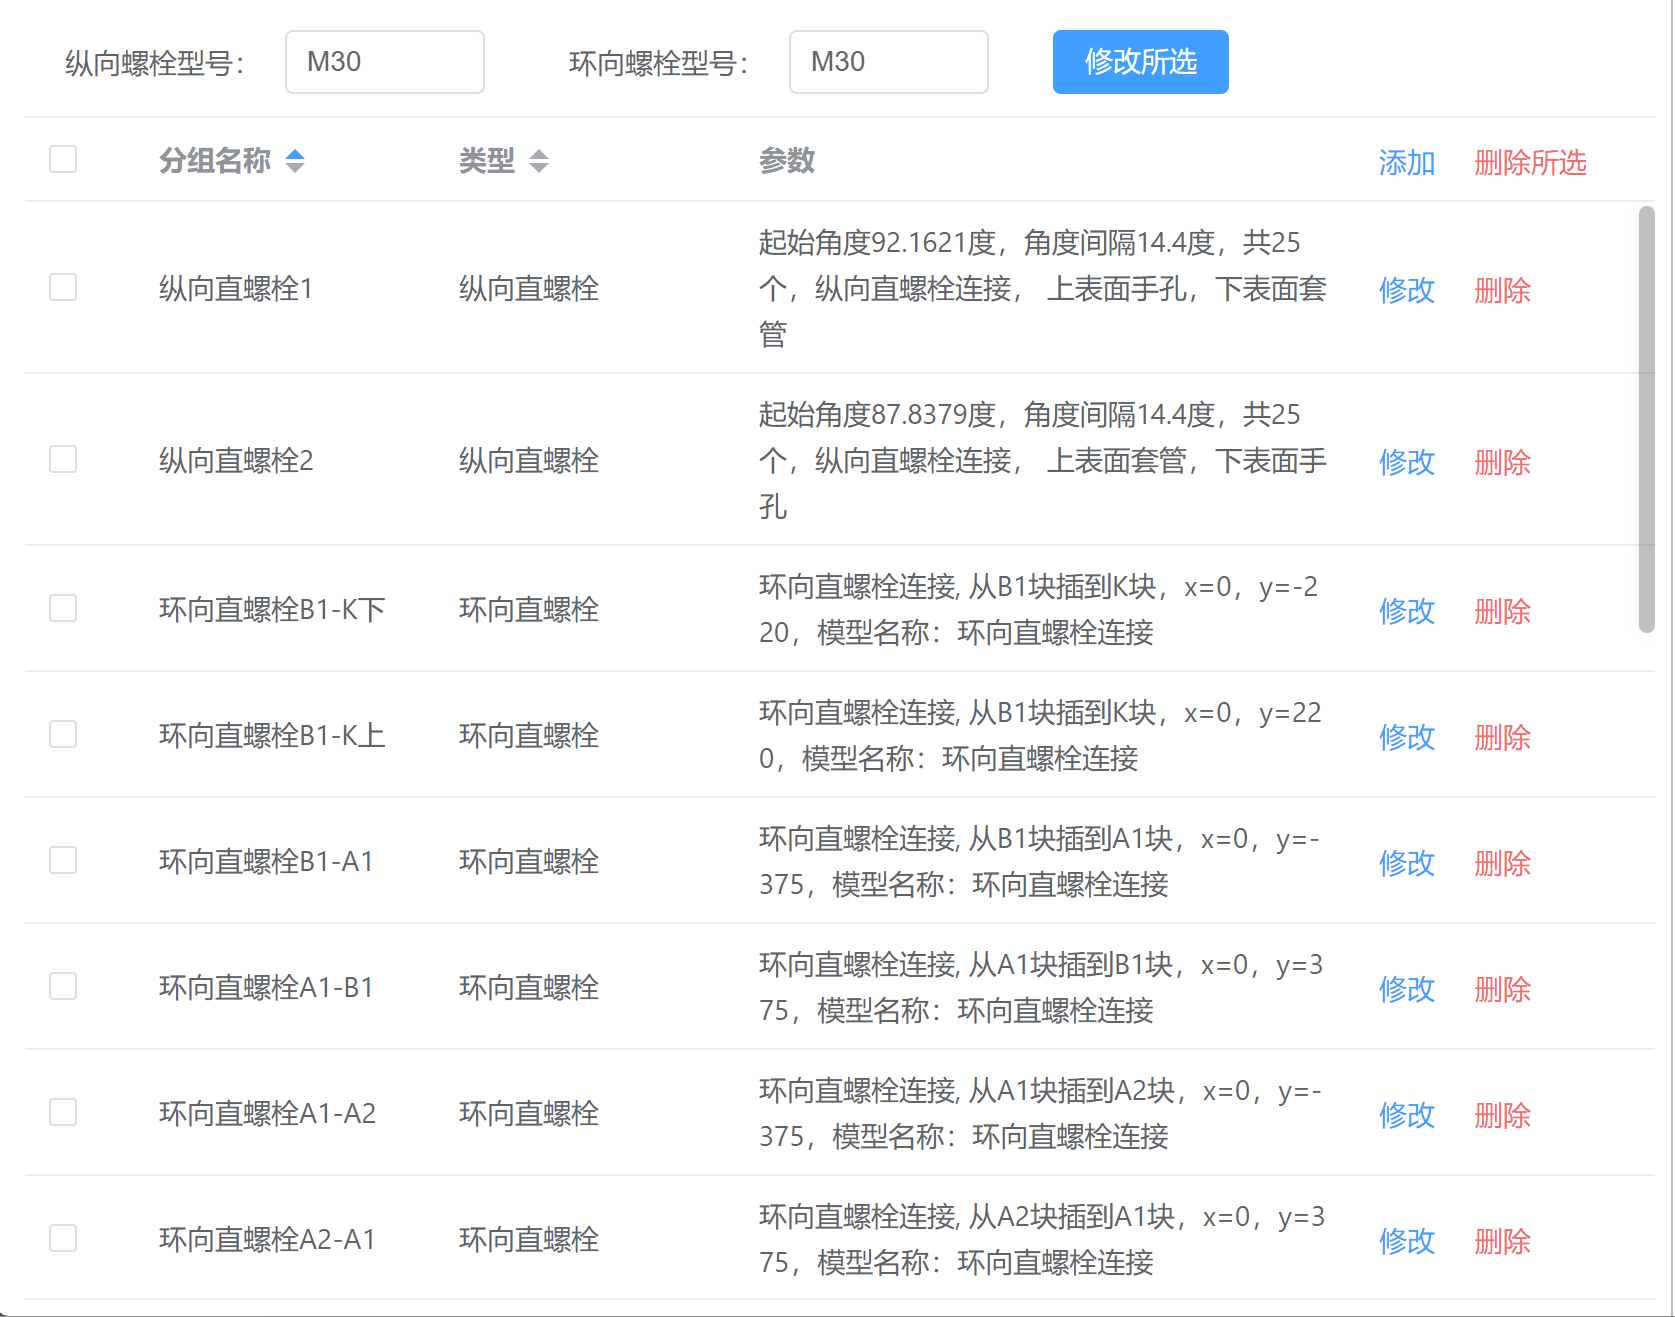Image resolution: width=1675 pixels, height=1317 pixels.
Task: Click 删除所选 to delete selected
Action: [x=1530, y=162]
